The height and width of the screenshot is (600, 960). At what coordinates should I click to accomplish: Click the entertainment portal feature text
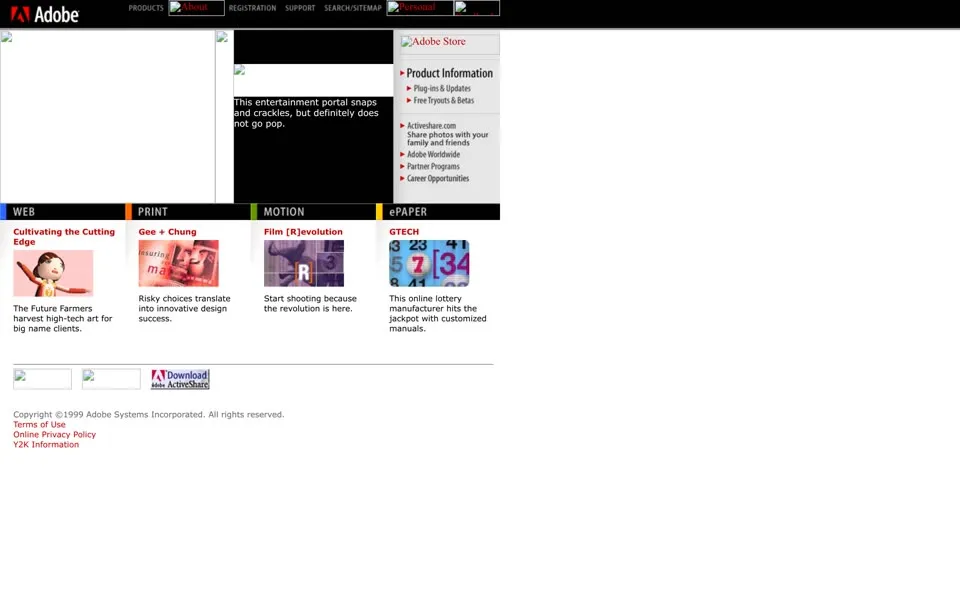click(x=306, y=113)
